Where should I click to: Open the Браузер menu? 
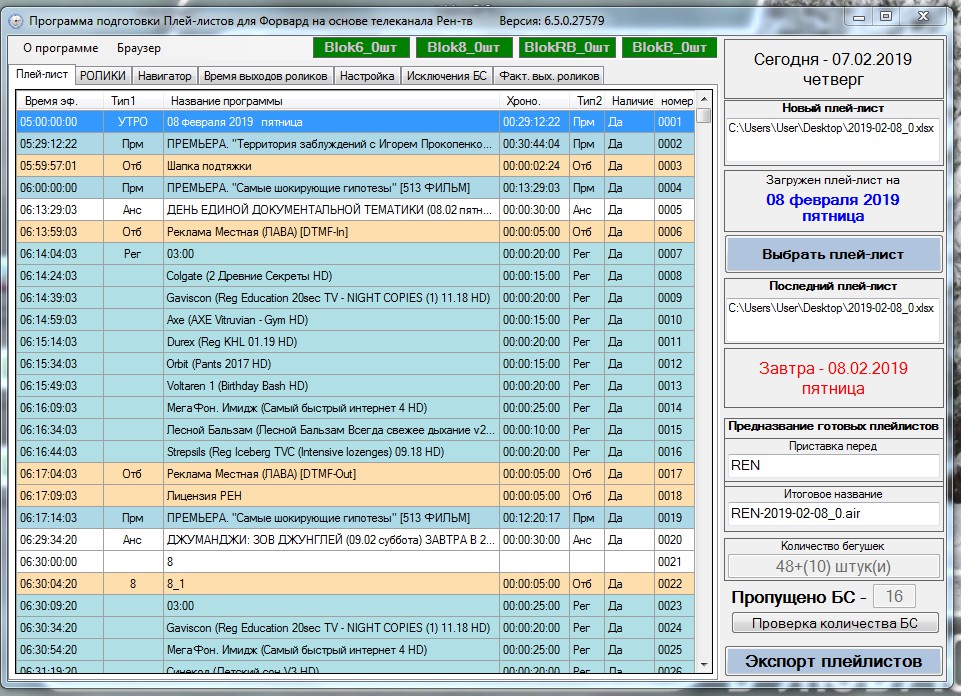coord(138,48)
